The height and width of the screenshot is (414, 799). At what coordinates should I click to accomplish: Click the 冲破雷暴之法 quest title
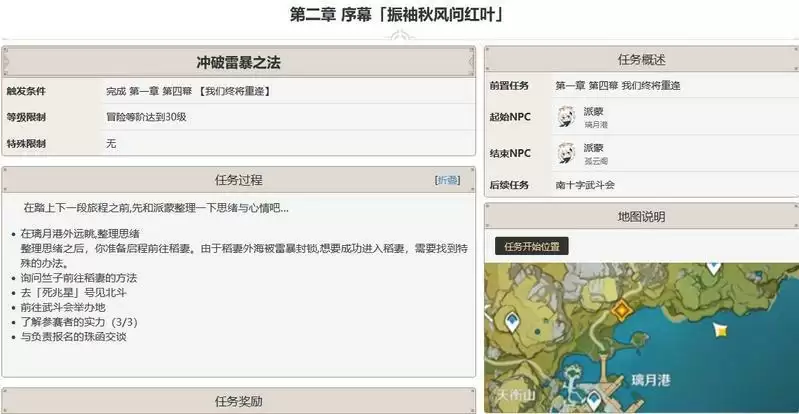pos(238,63)
